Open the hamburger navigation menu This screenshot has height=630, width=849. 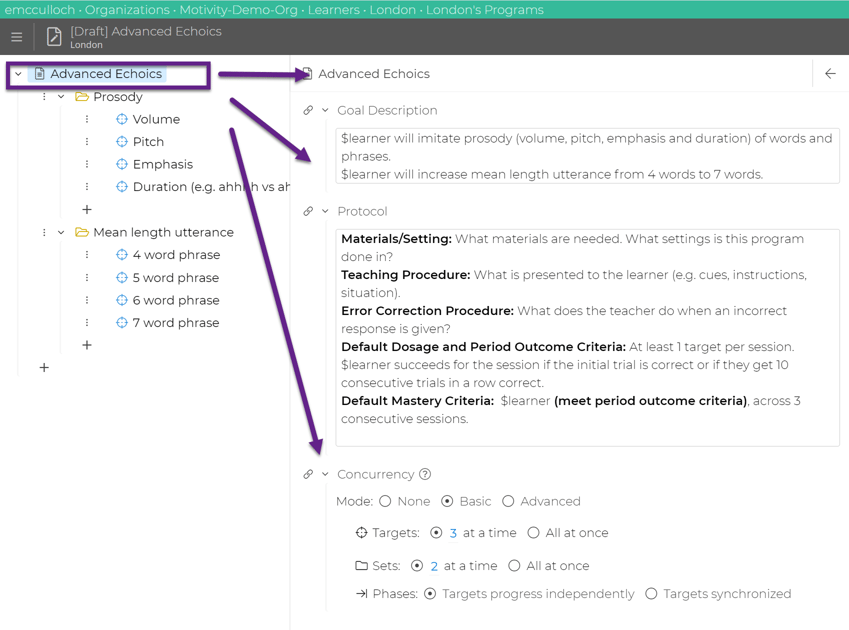click(16, 37)
